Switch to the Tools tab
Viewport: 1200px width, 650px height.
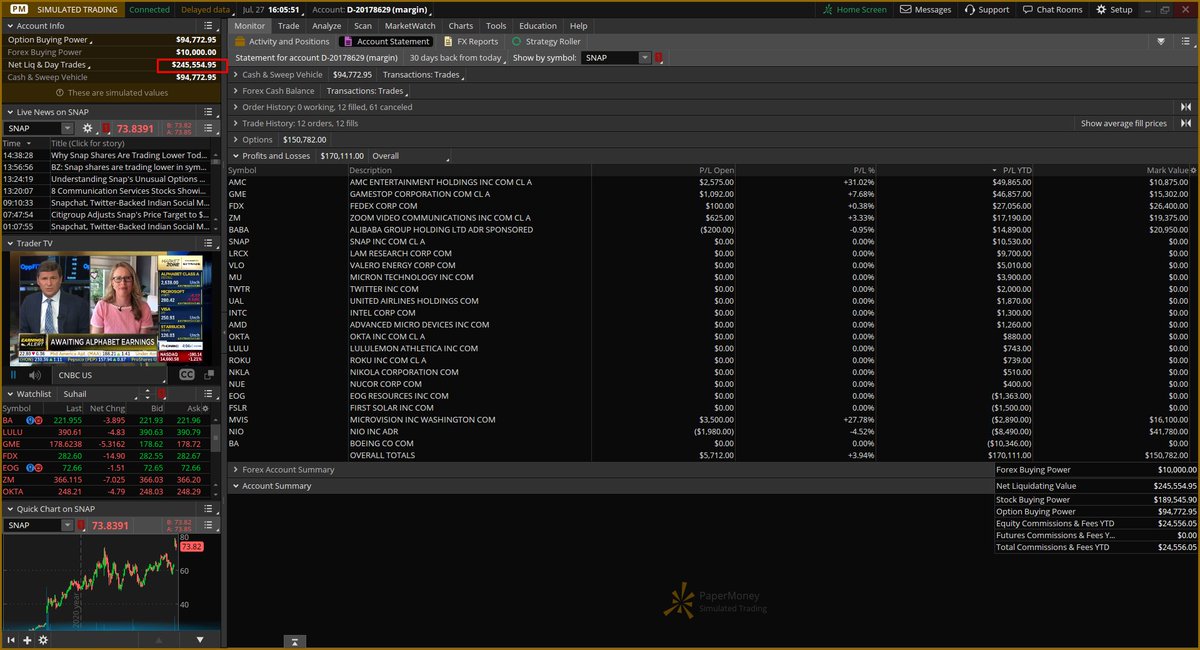click(x=496, y=26)
